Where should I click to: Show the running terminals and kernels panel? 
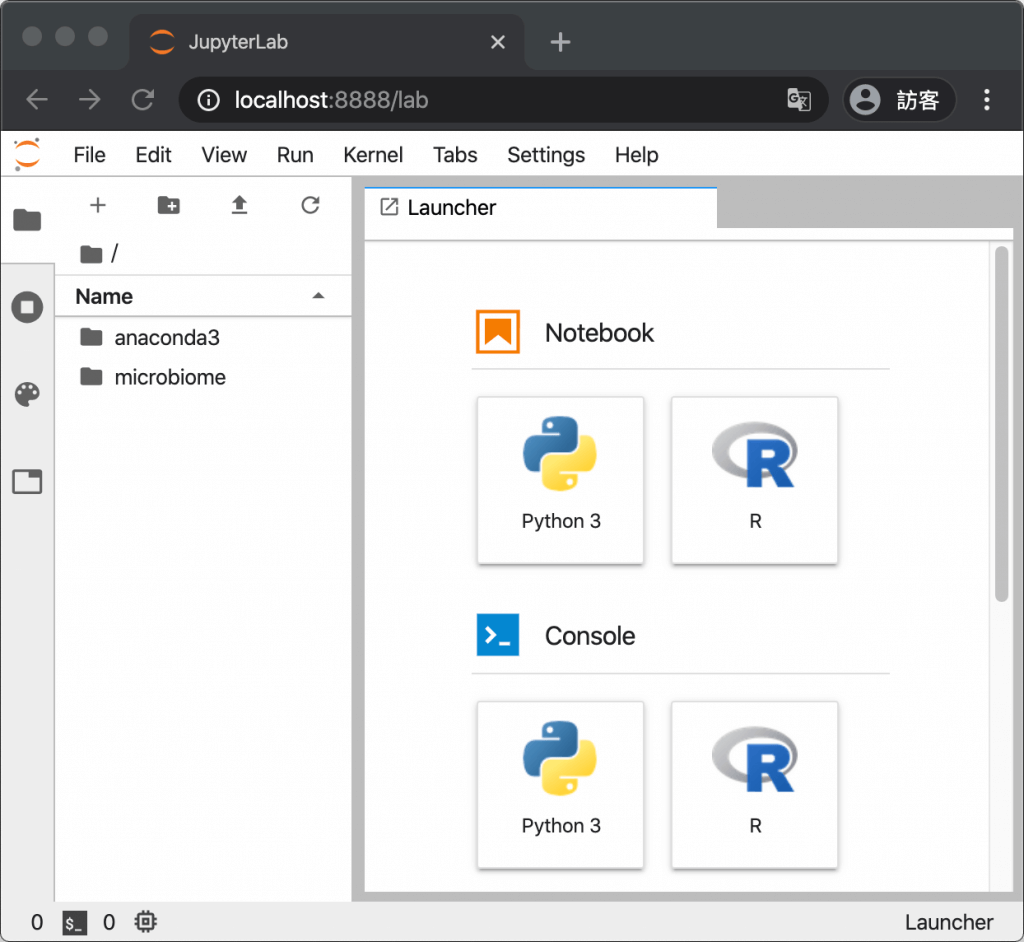tap(27, 307)
